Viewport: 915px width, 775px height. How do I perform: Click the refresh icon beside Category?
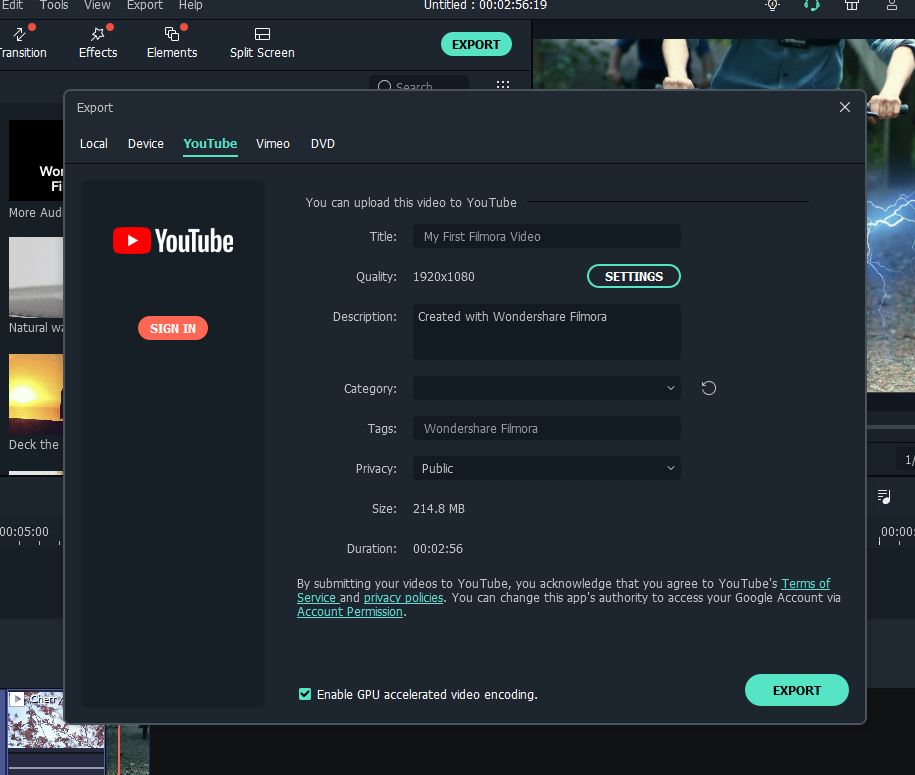[x=709, y=388]
